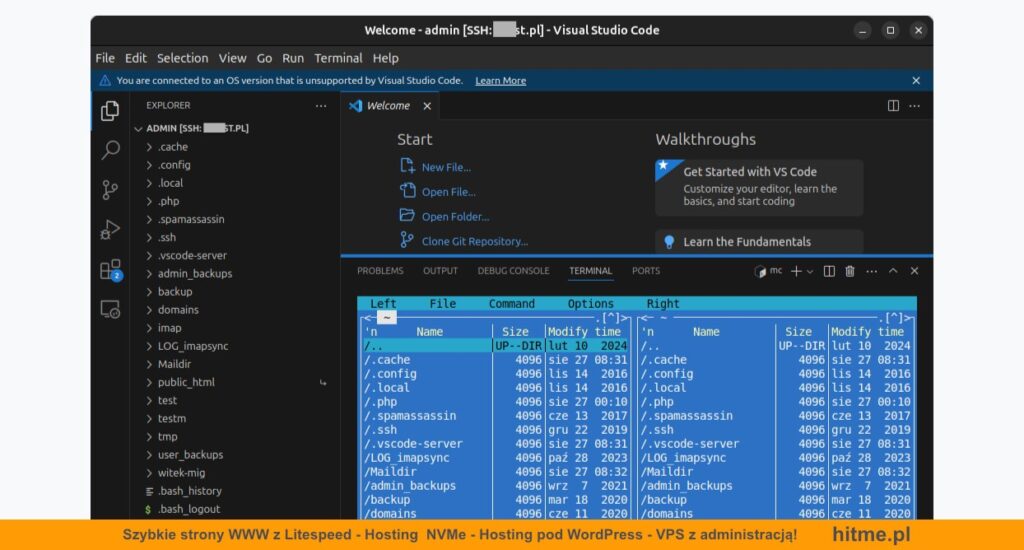This screenshot has width=1024, height=550.
Task: Open the Left menu in Midnight Commander
Action: pos(383,304)
